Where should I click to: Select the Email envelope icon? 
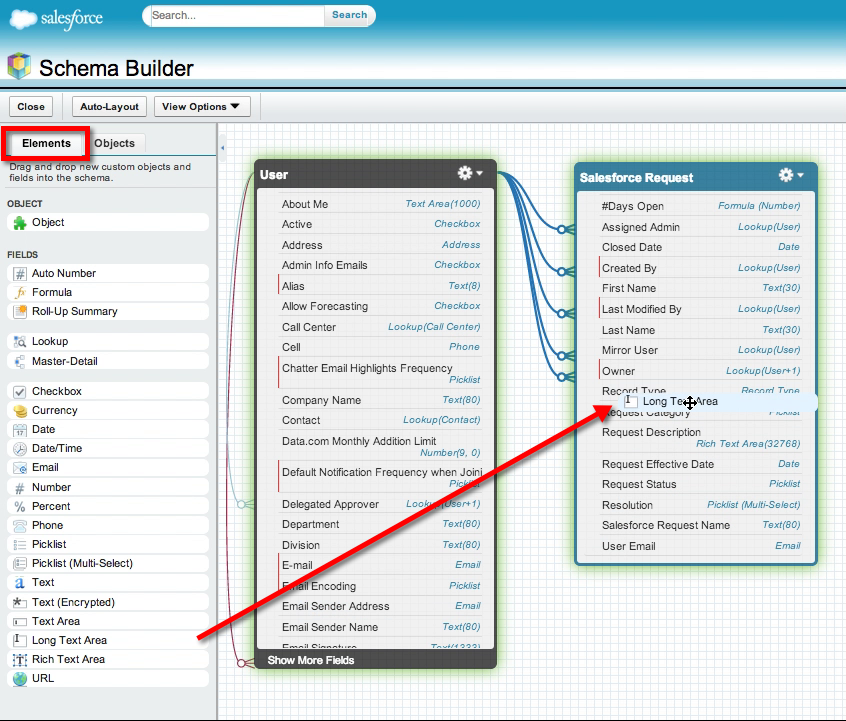point(20,468)
